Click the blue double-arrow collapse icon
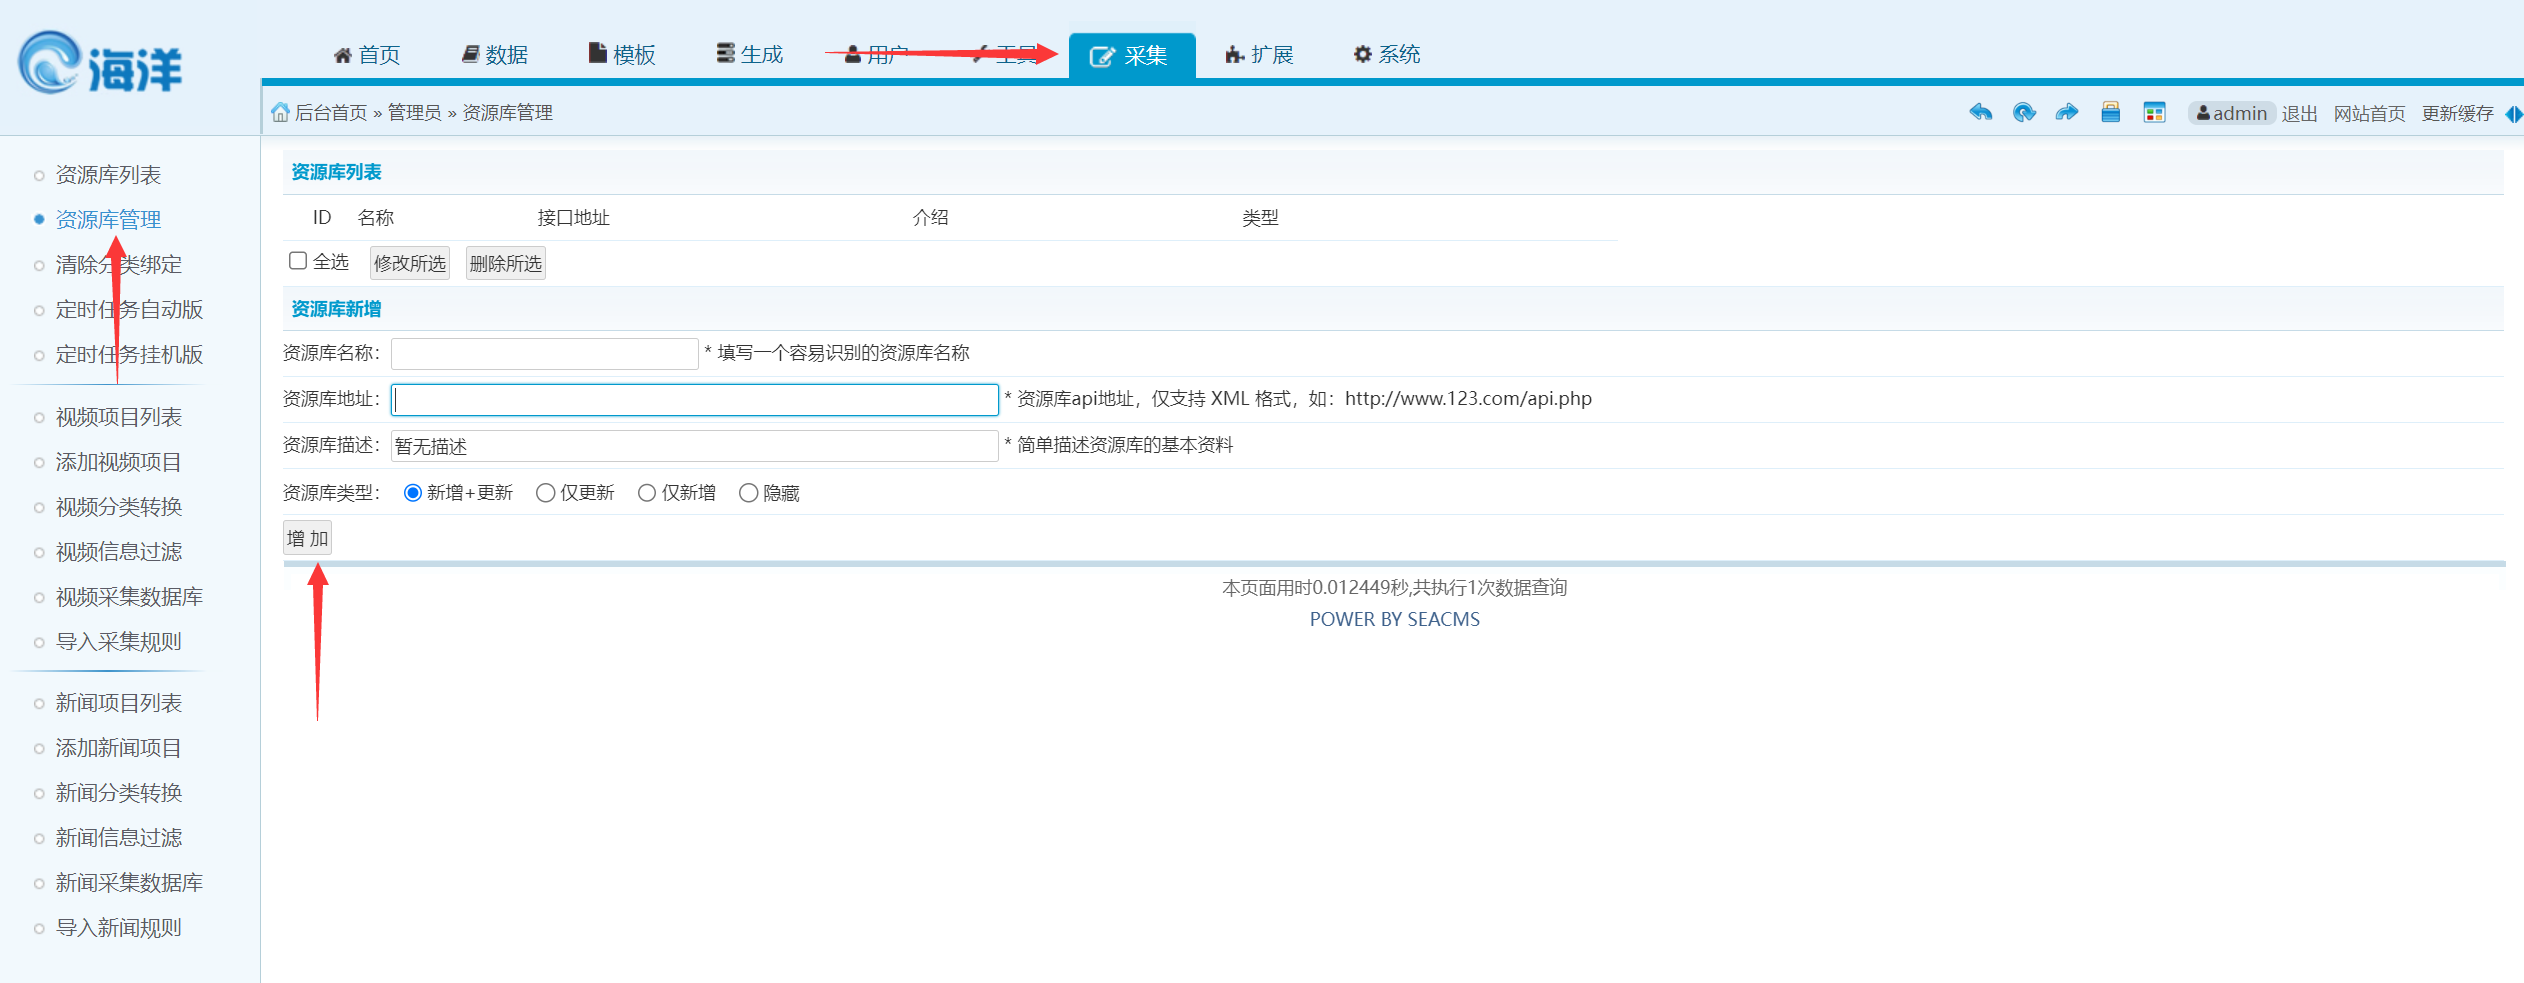2524x983 pixels. click(x=2514, y=114)
